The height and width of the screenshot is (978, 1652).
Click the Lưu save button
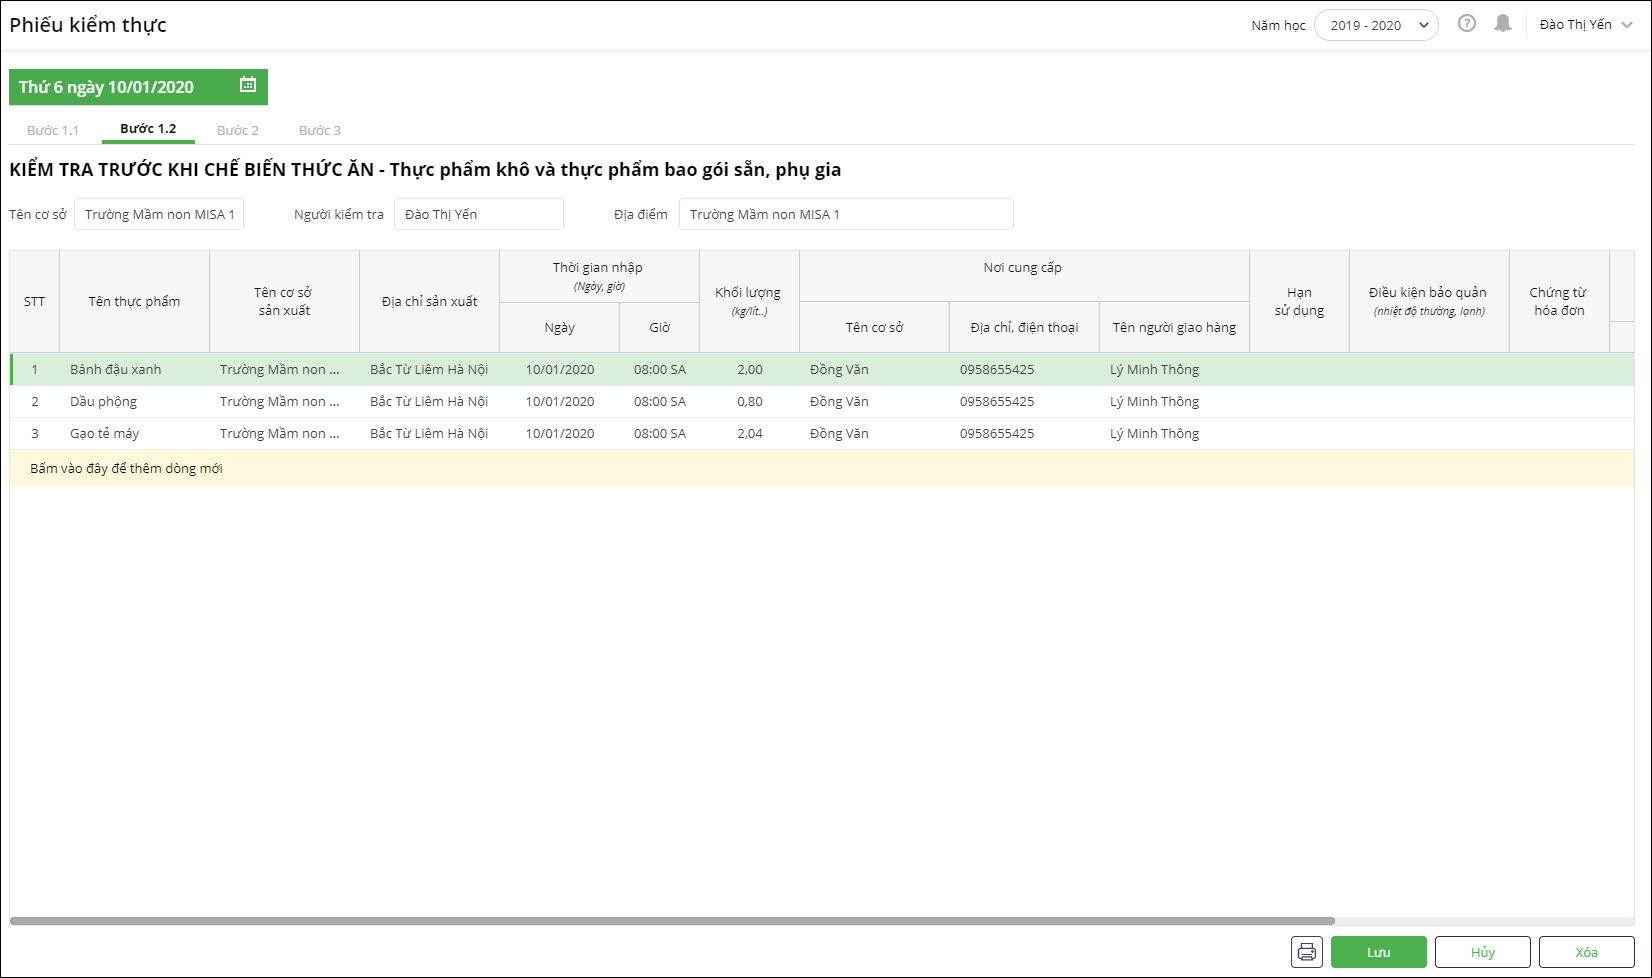(1378, 952)
